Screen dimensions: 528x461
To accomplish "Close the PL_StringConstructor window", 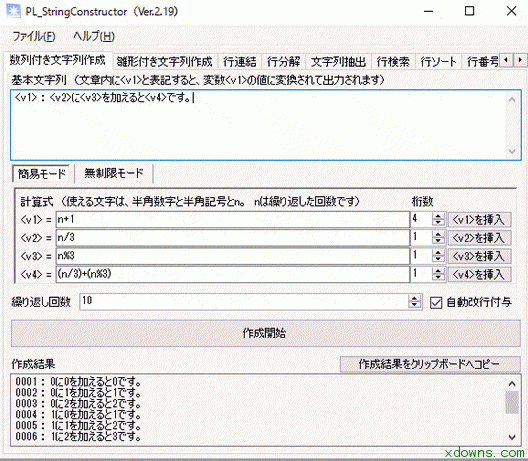I will tap(511, 11).
